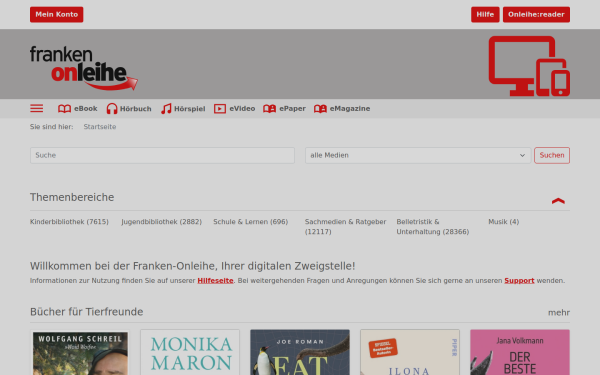600x375 pixels.
Task: Click the eVideo play icon
Action: (220, 109)
